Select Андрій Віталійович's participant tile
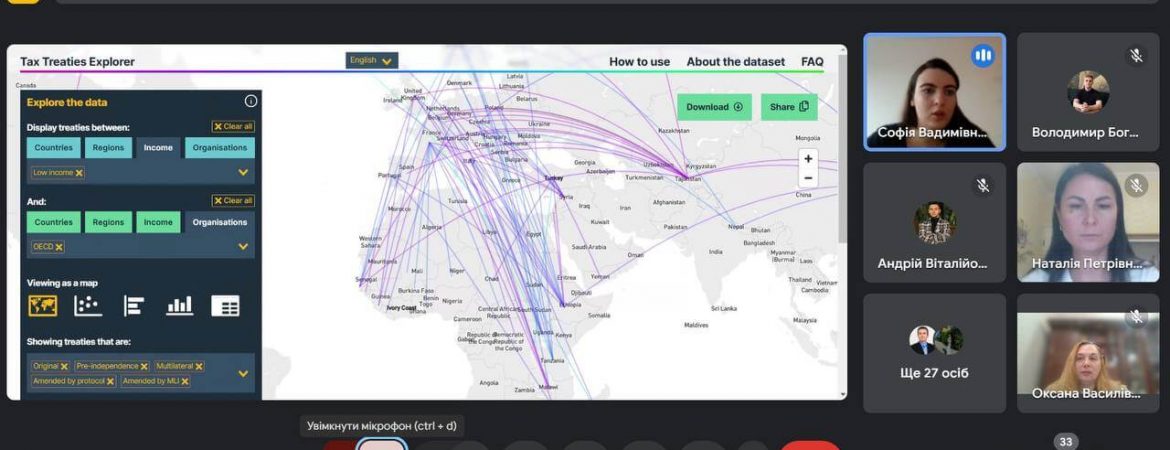 (x=934, y=222)
